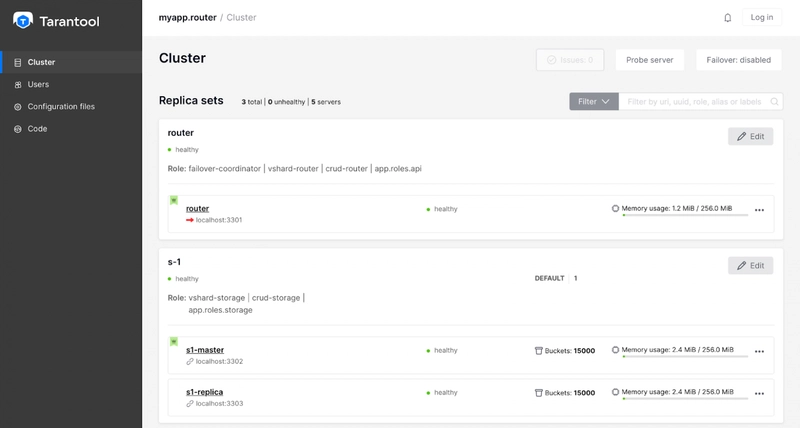Click the Tarantool logo icon
The height and width of the screenshot is (428, 800).
[23, 19]
